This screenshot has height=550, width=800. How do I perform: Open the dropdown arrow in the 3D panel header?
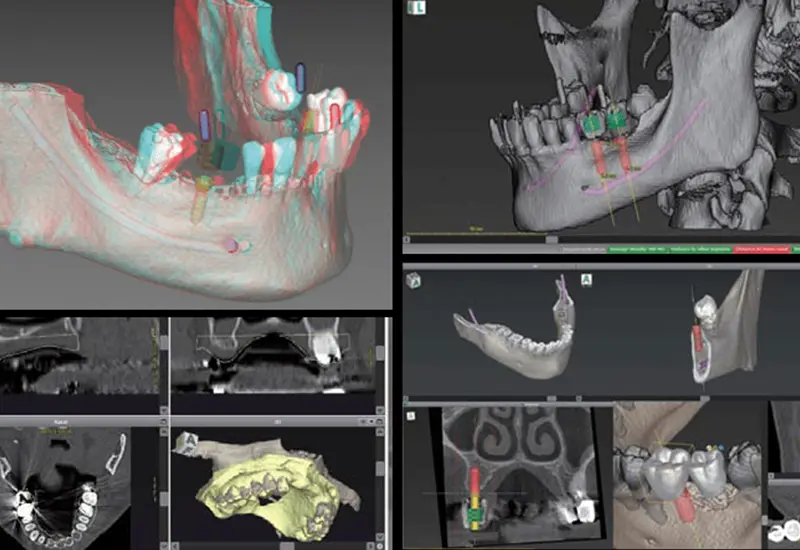tap(368, 423)
